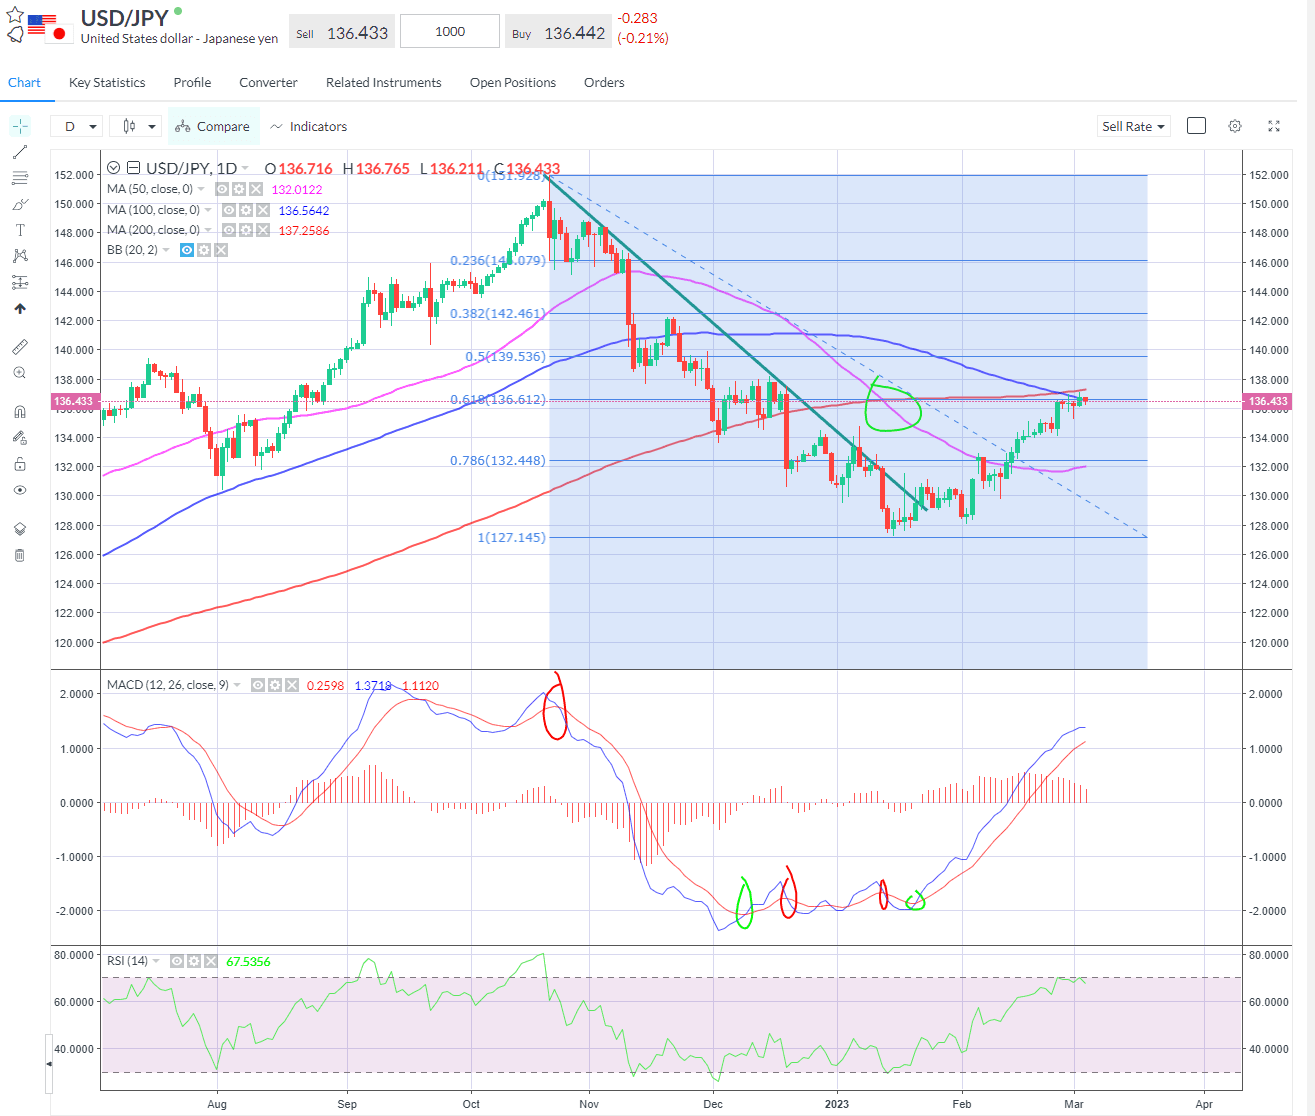The width and height of the screenshot is (1315, 1116).
Task: Open the Related Instruments tab
Action: [383, 83]
